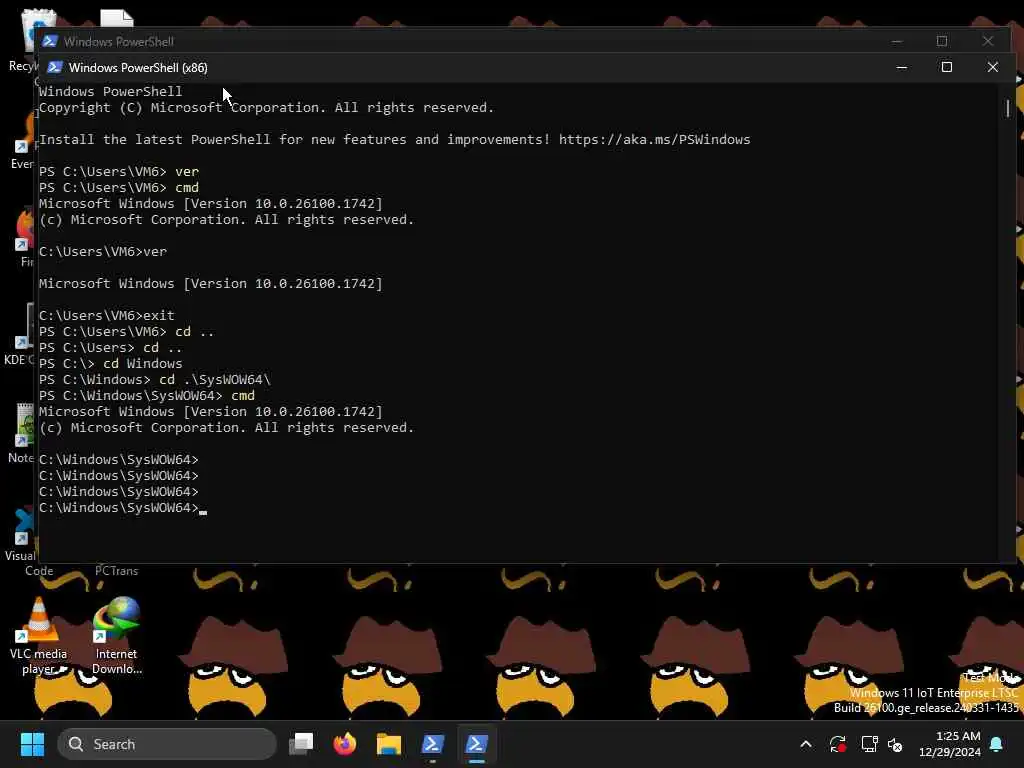This screenshot has height=768, width=1024.
Task: Click the red sync tray icon
Action: pos(838,744)
